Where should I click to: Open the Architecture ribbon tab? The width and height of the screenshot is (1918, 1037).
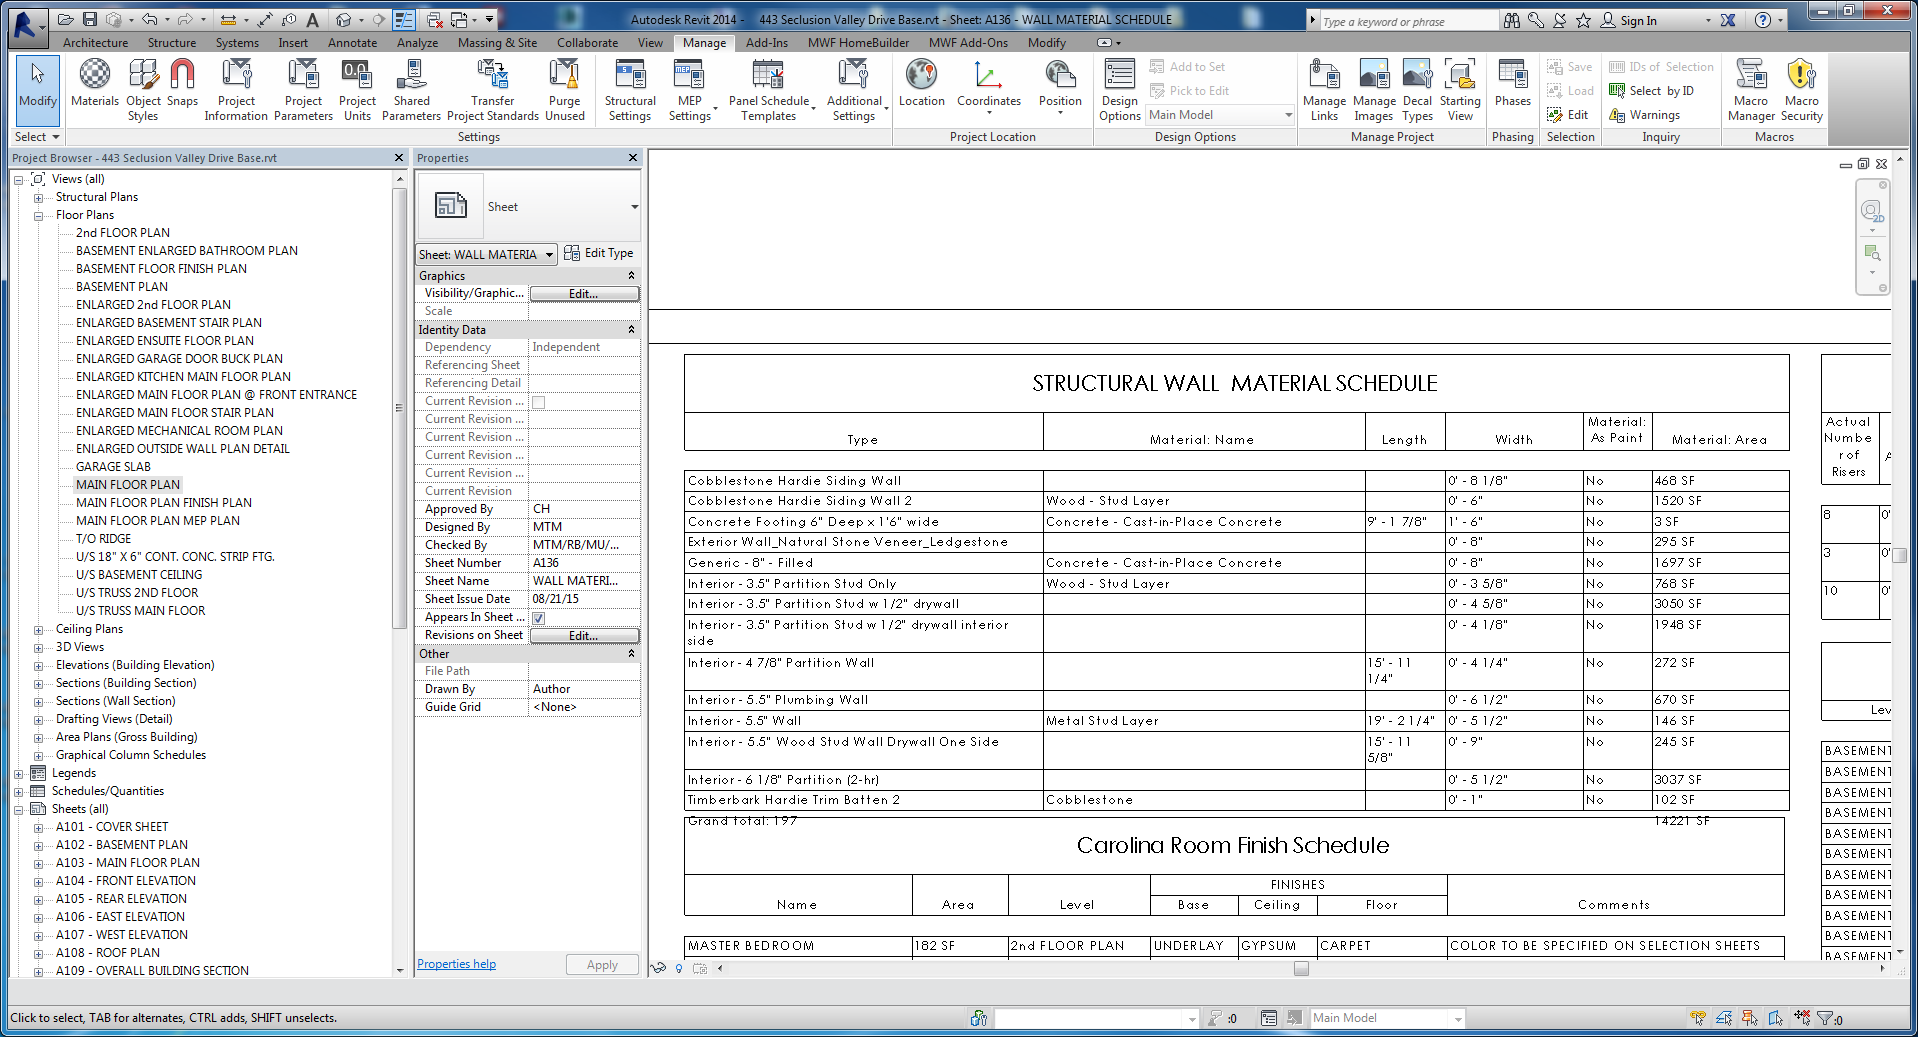pos(95,43)
